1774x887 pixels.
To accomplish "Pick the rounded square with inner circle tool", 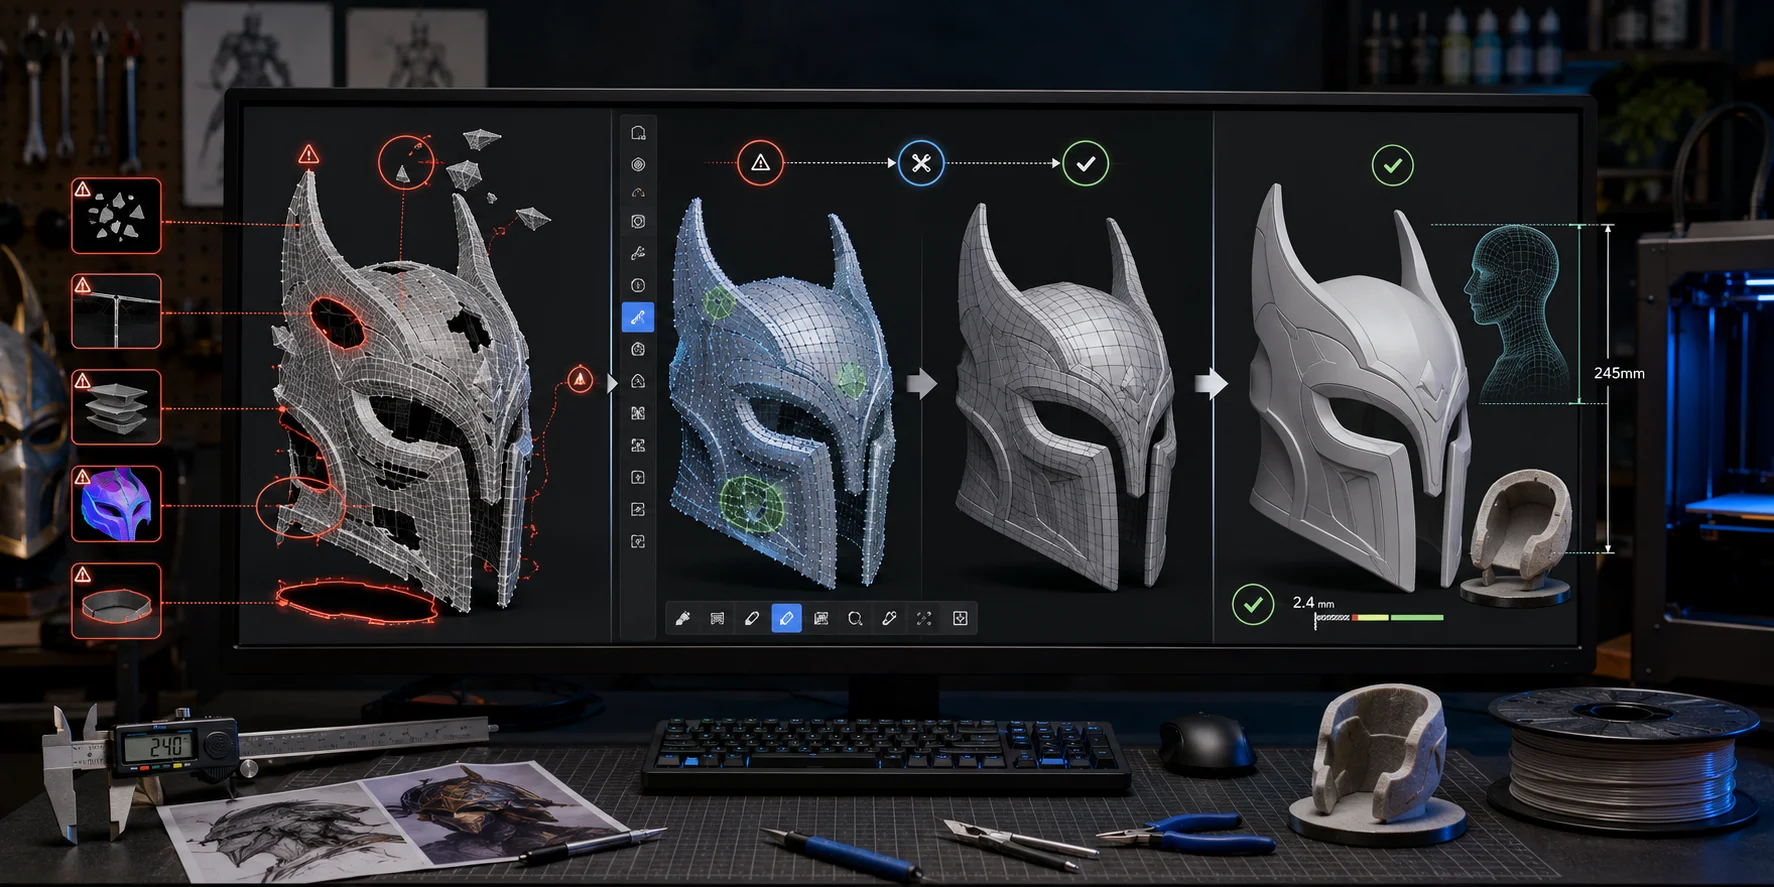I will [x=638, y=222].
